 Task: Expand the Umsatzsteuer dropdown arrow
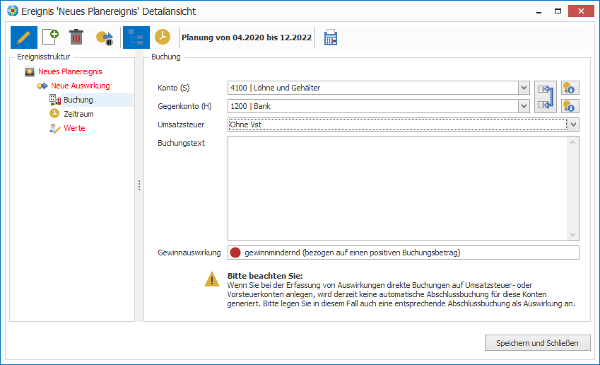point(573,124)
